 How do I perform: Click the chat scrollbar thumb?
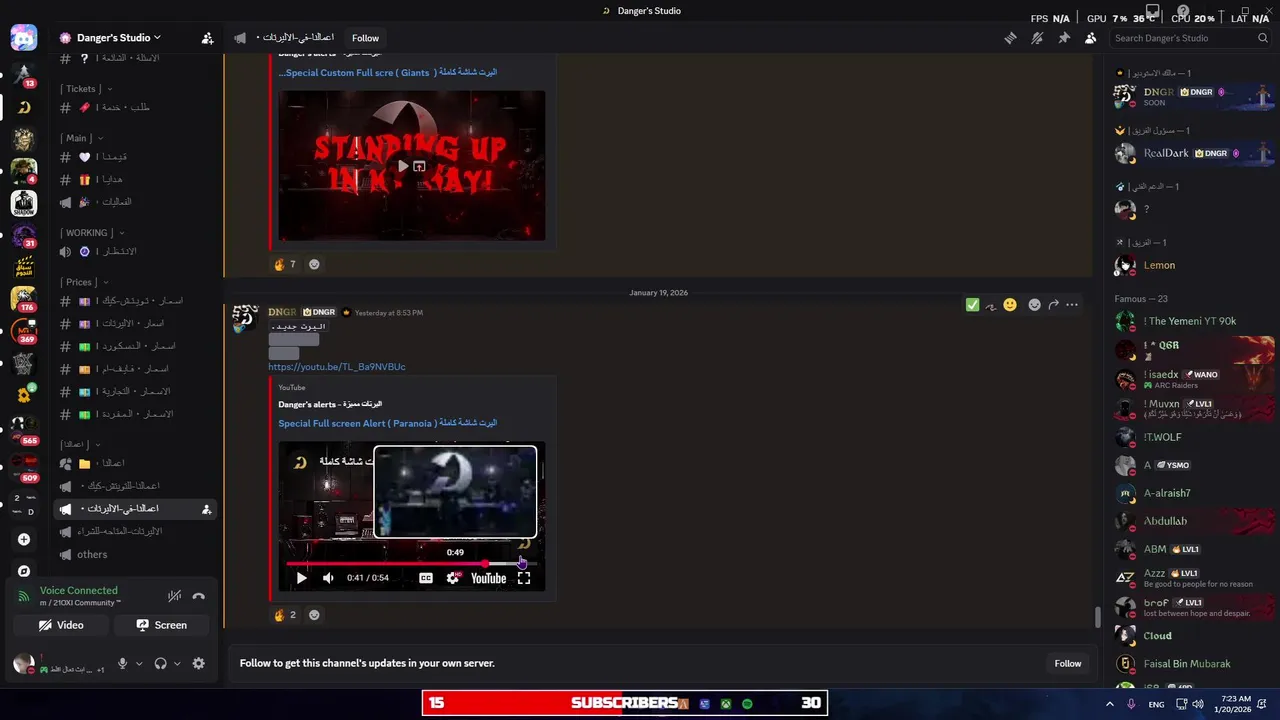tap(1098, 616)
